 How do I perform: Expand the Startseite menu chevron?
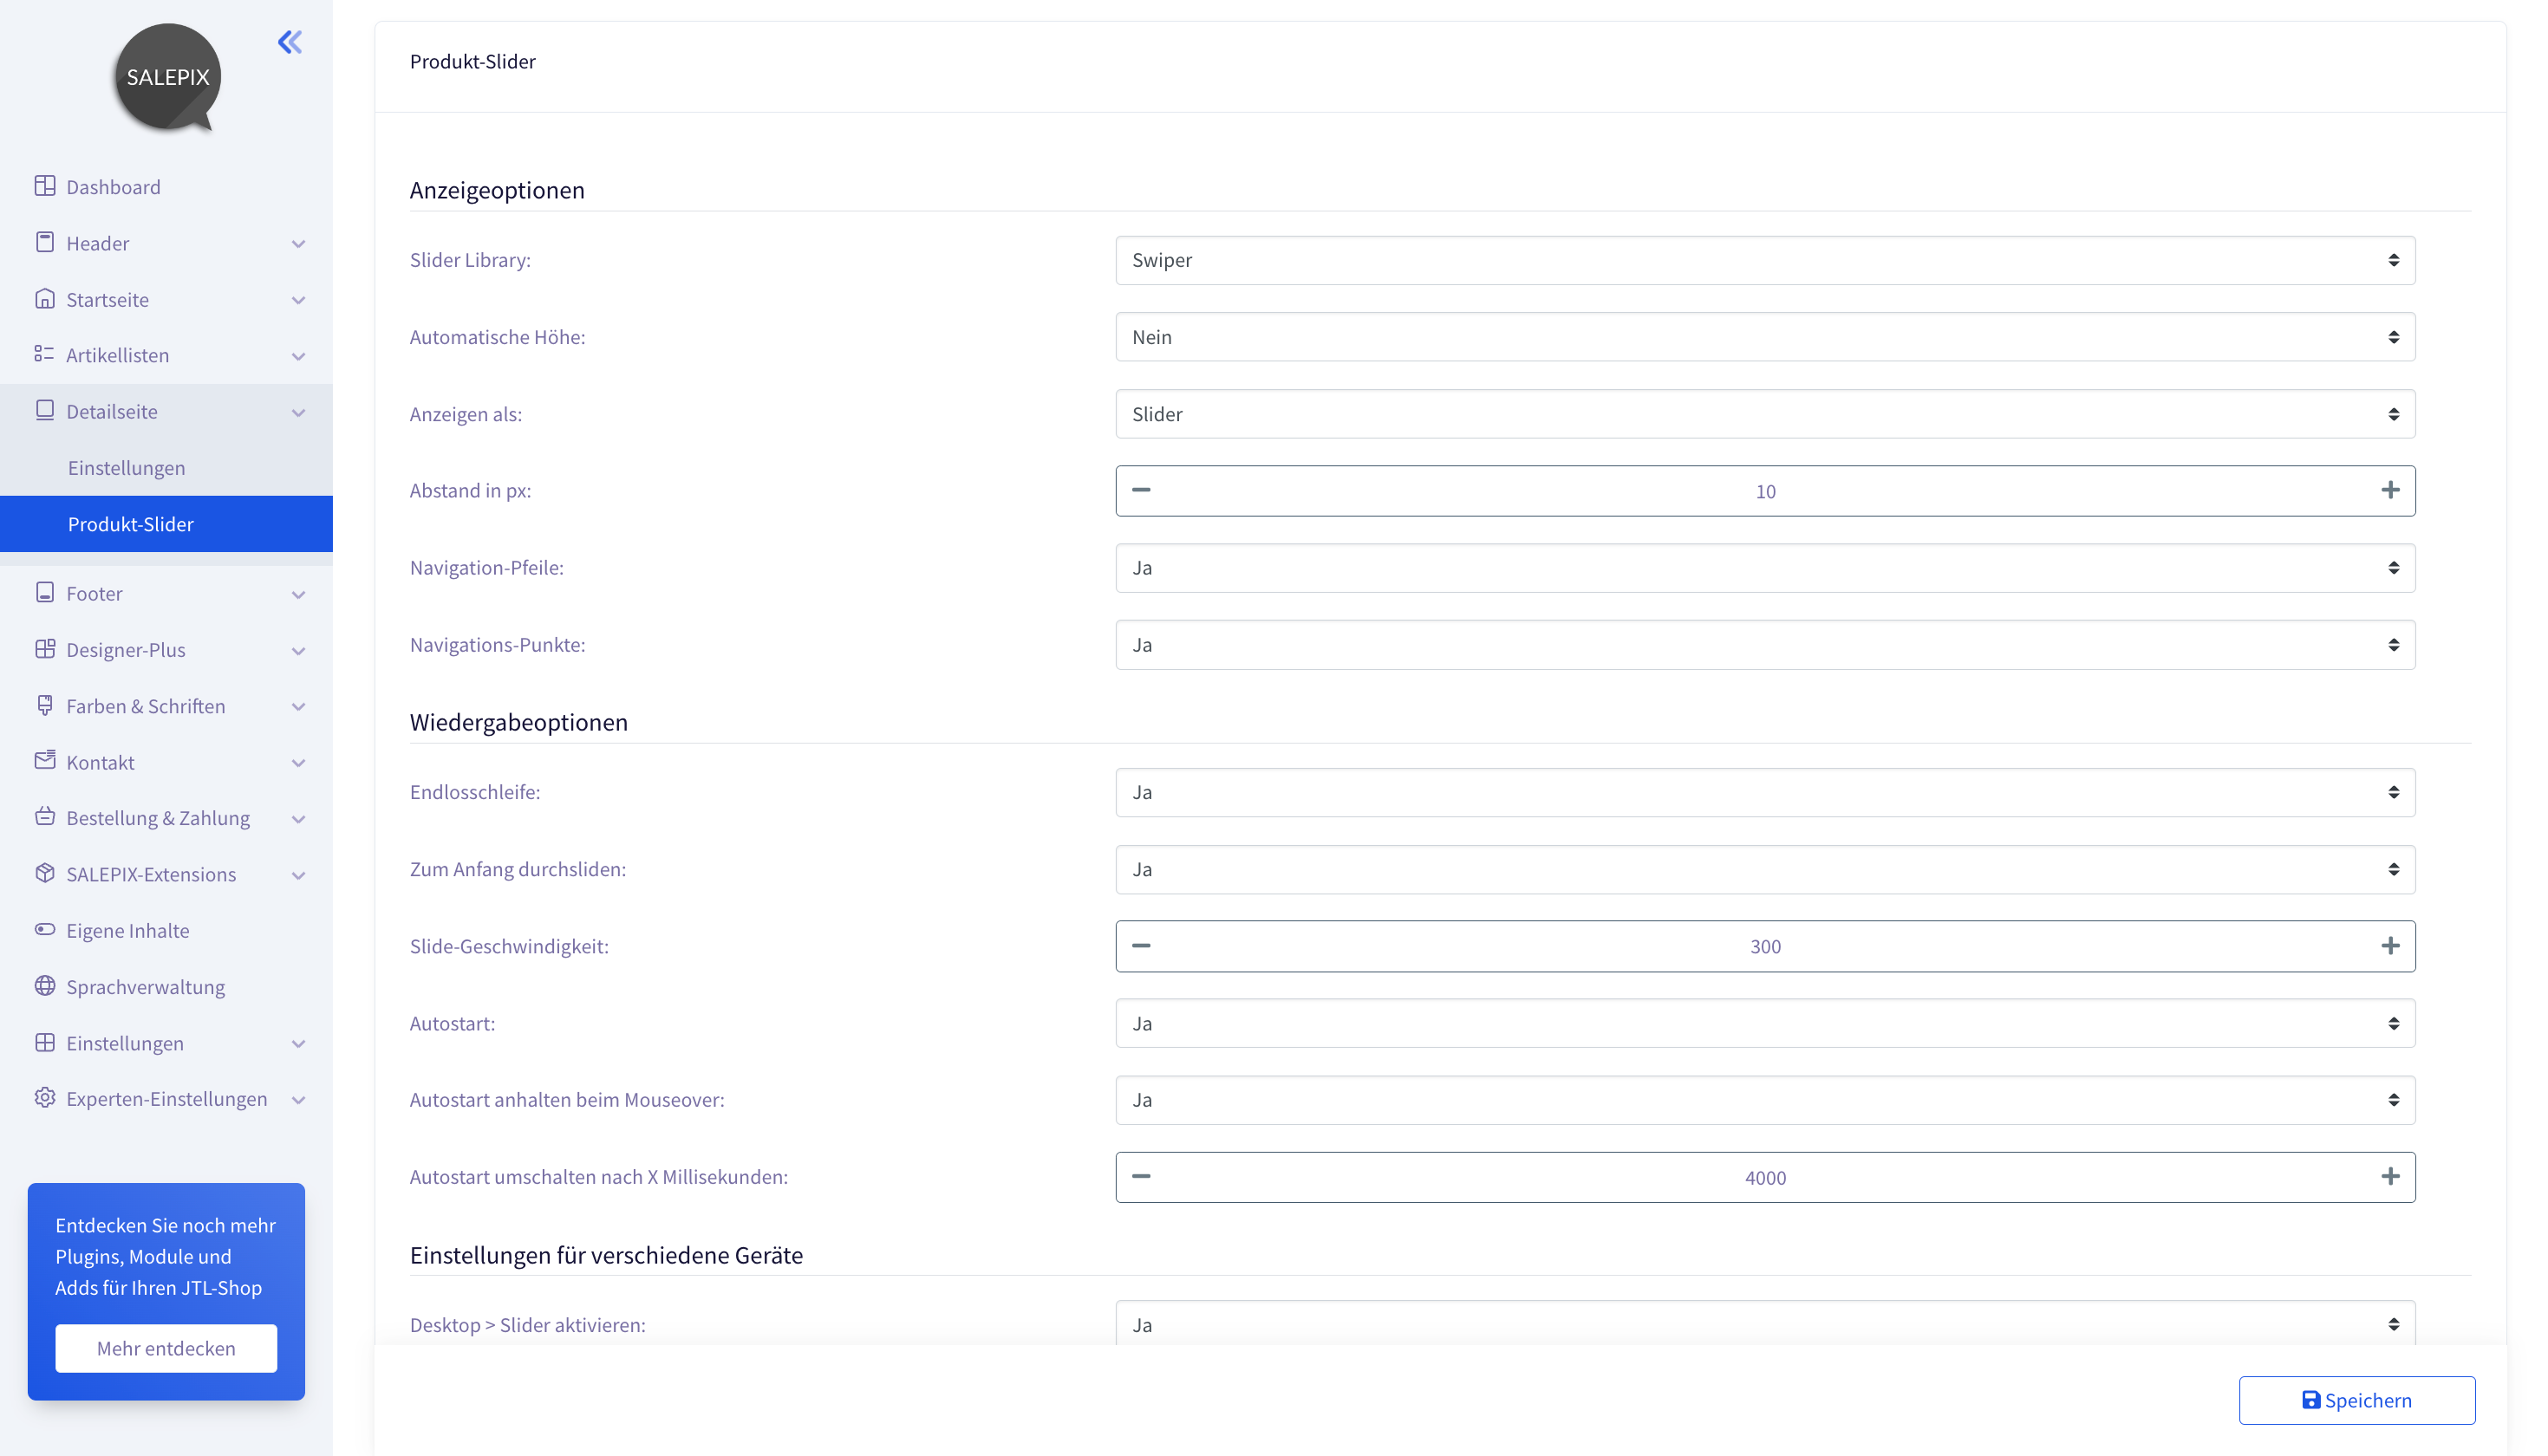298,300
